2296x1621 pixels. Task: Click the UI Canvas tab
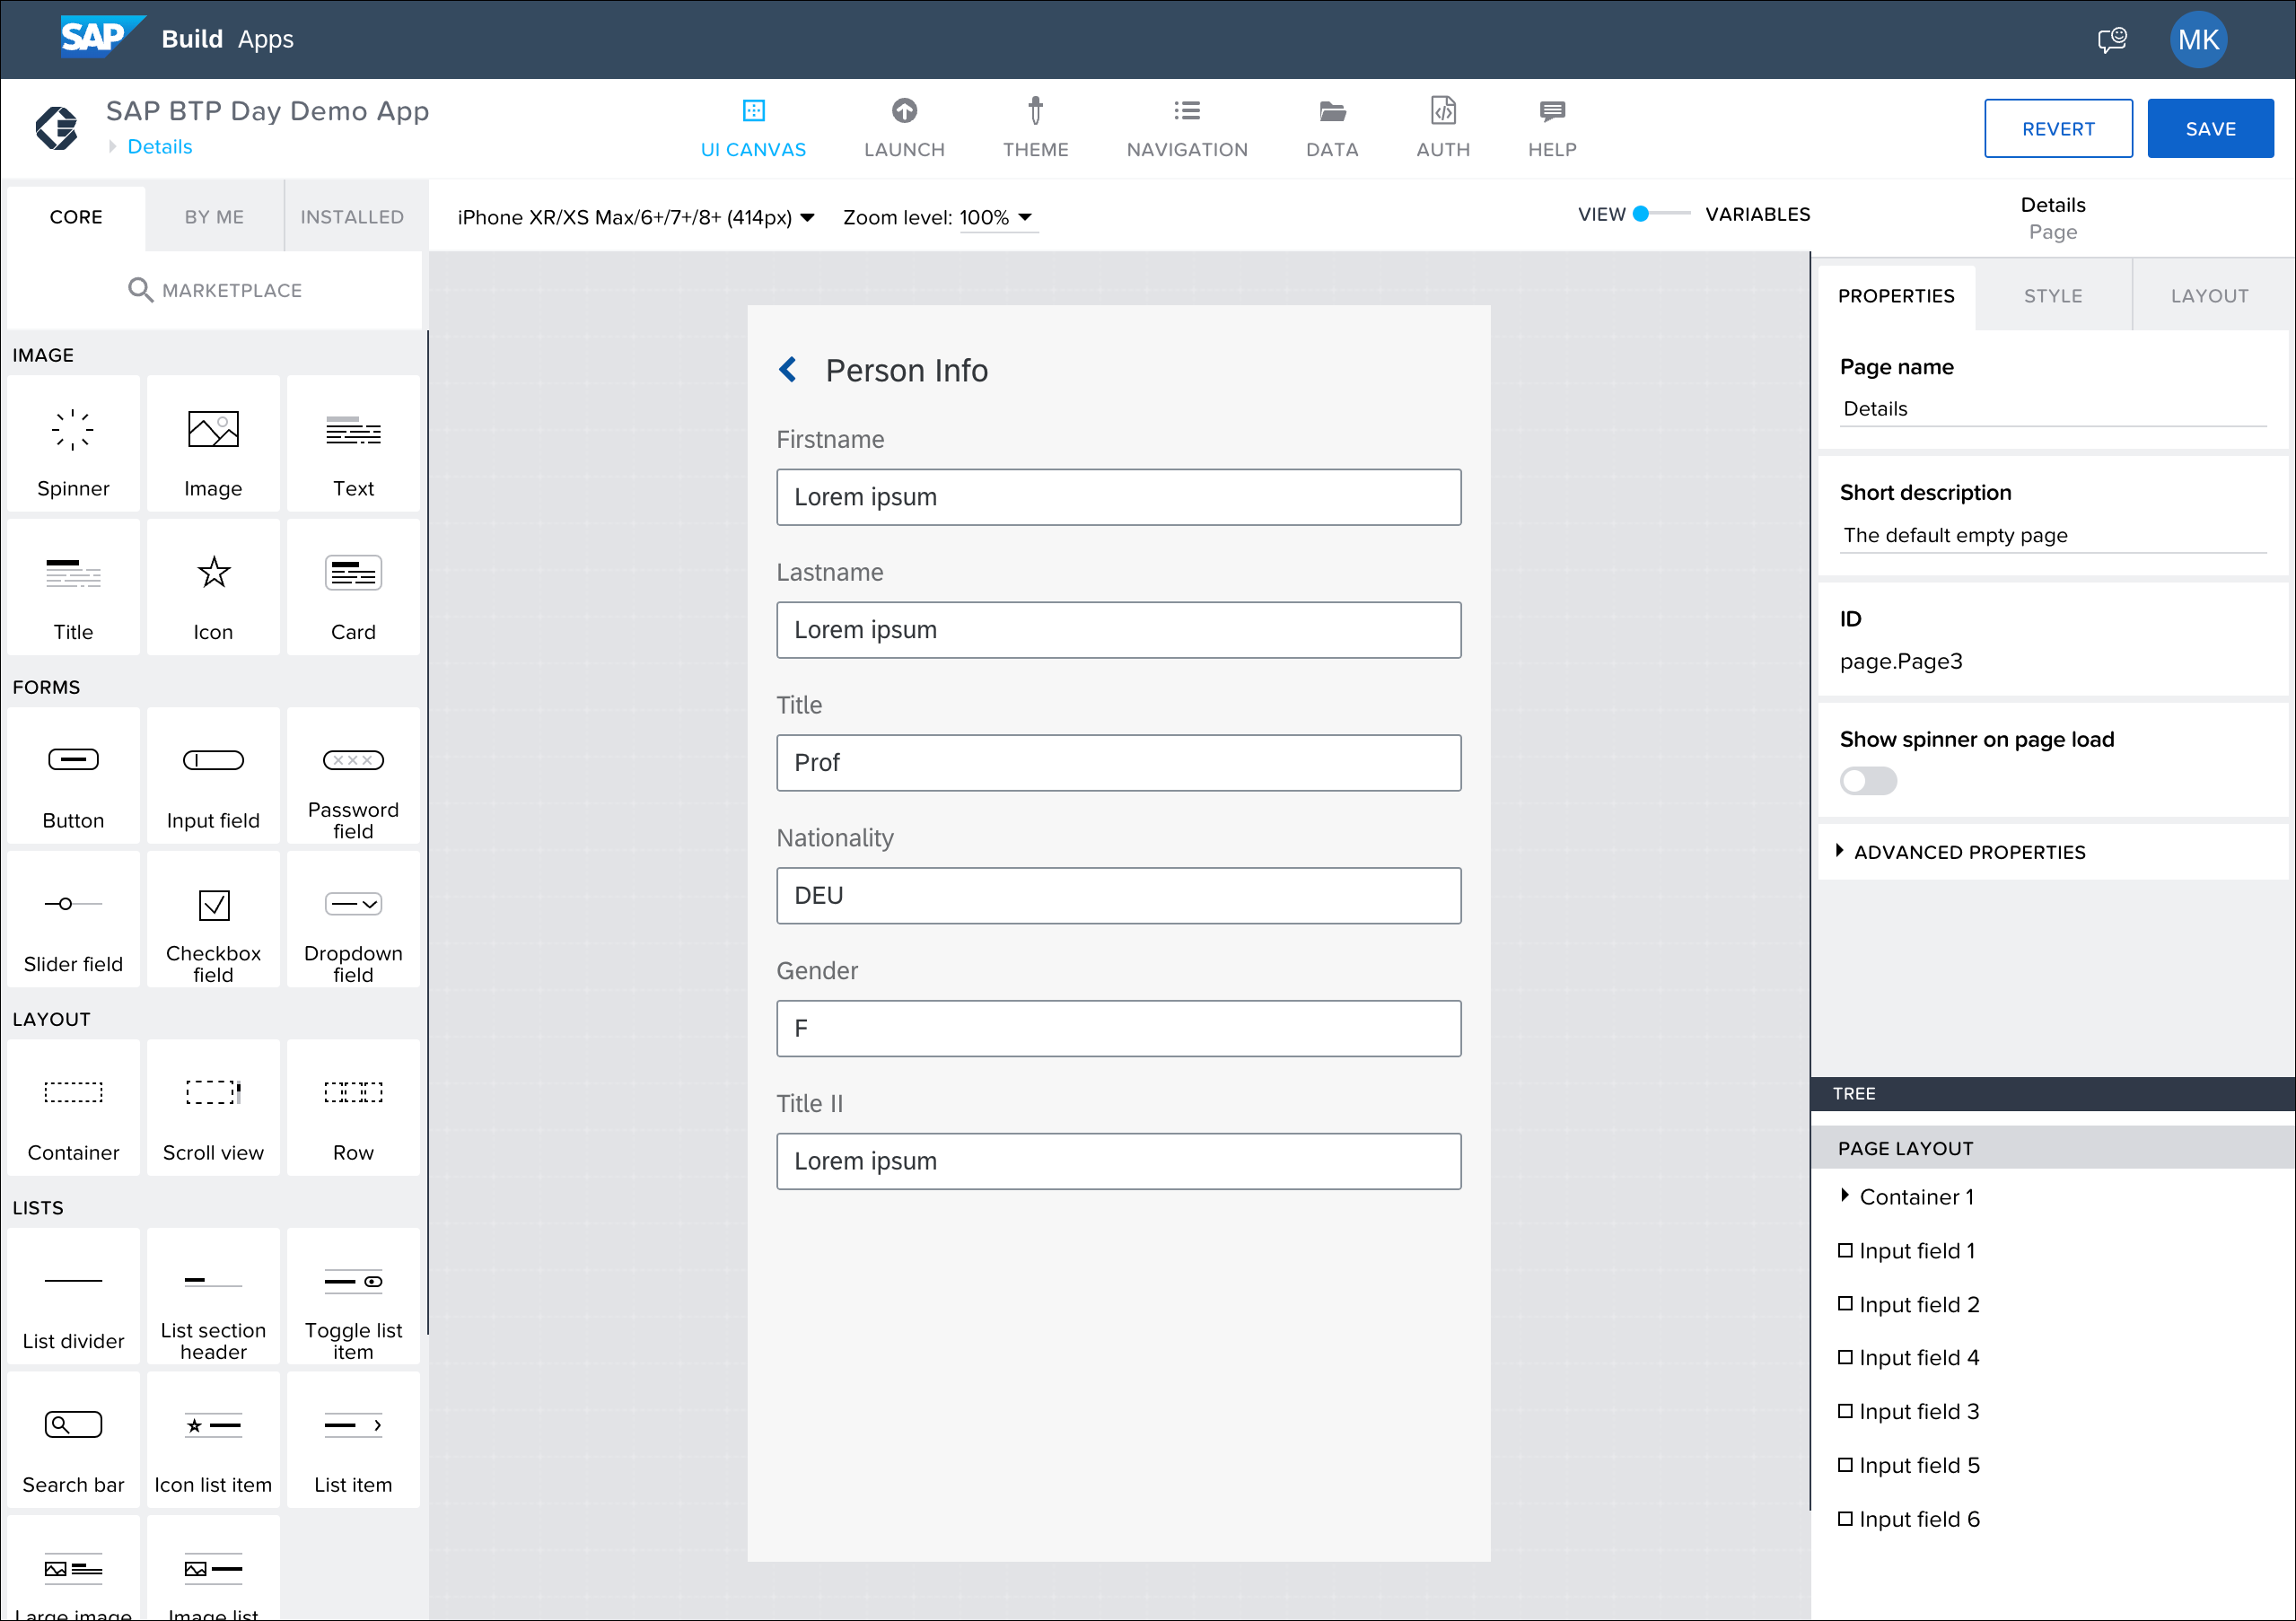click(x=750, y=127)
